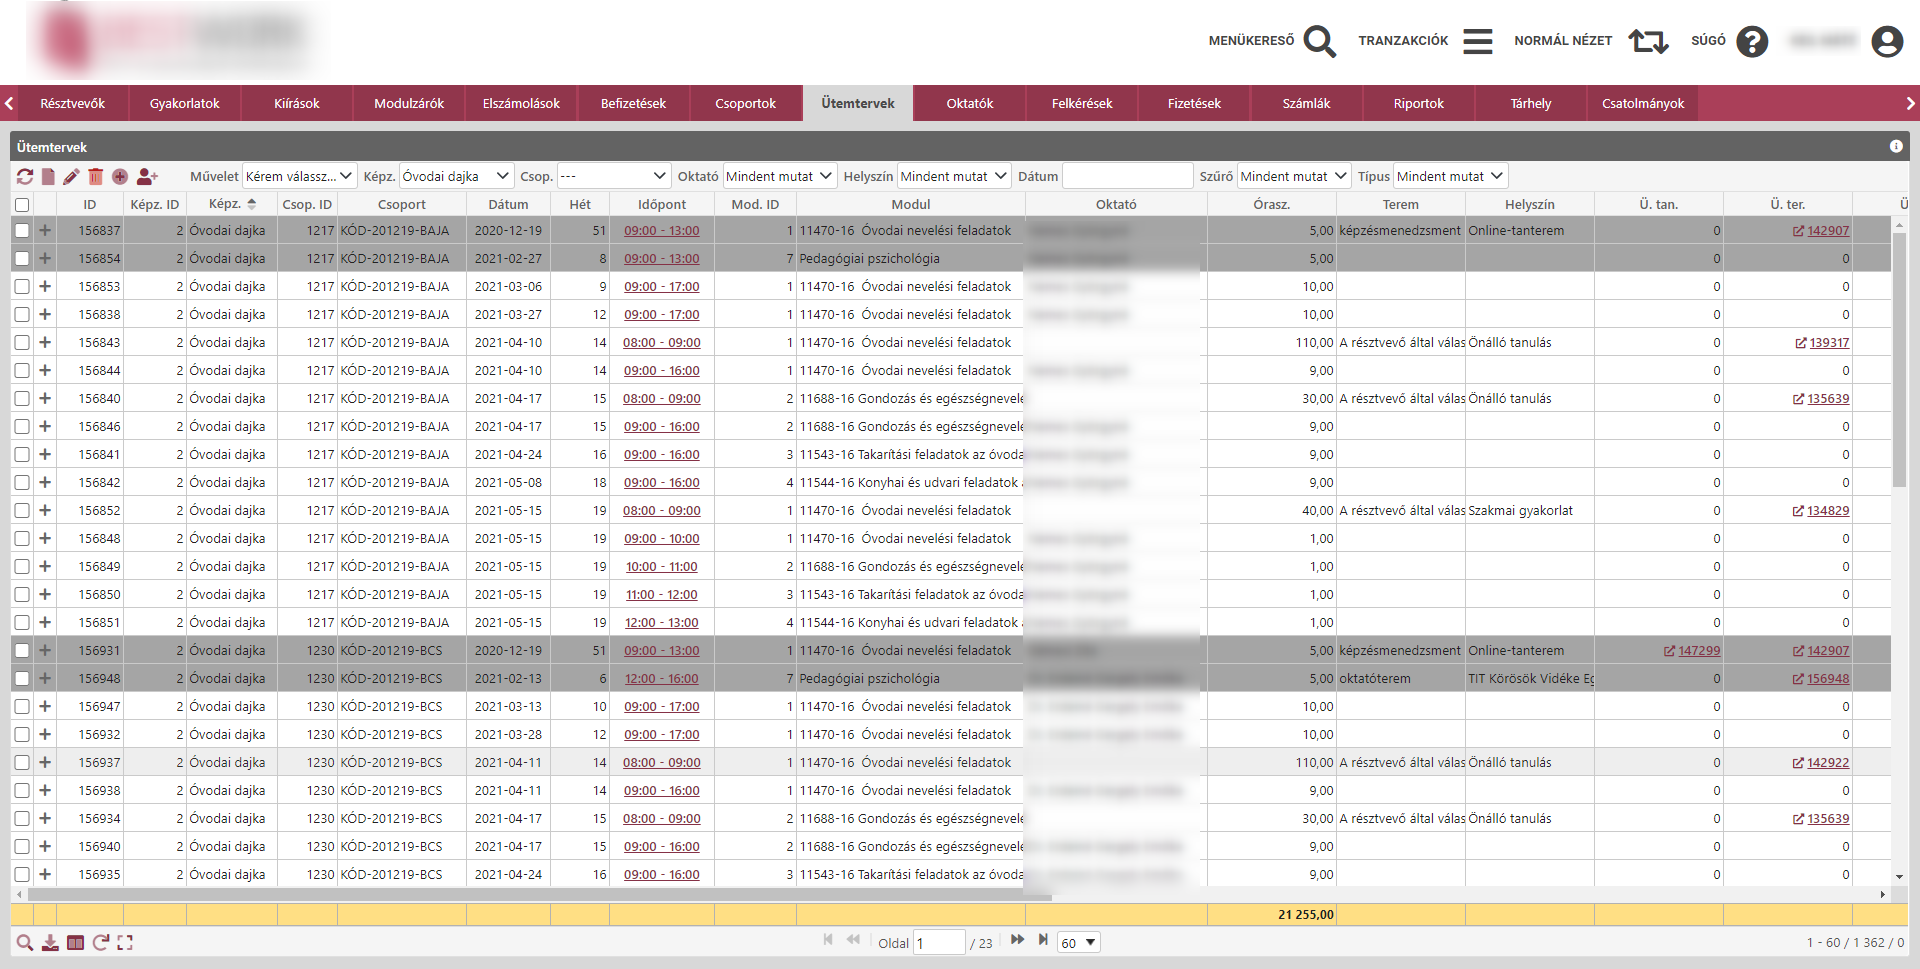Open the Csoportok tab
The height and width of the screenshot is (969, 1920).
click(745, 103)
